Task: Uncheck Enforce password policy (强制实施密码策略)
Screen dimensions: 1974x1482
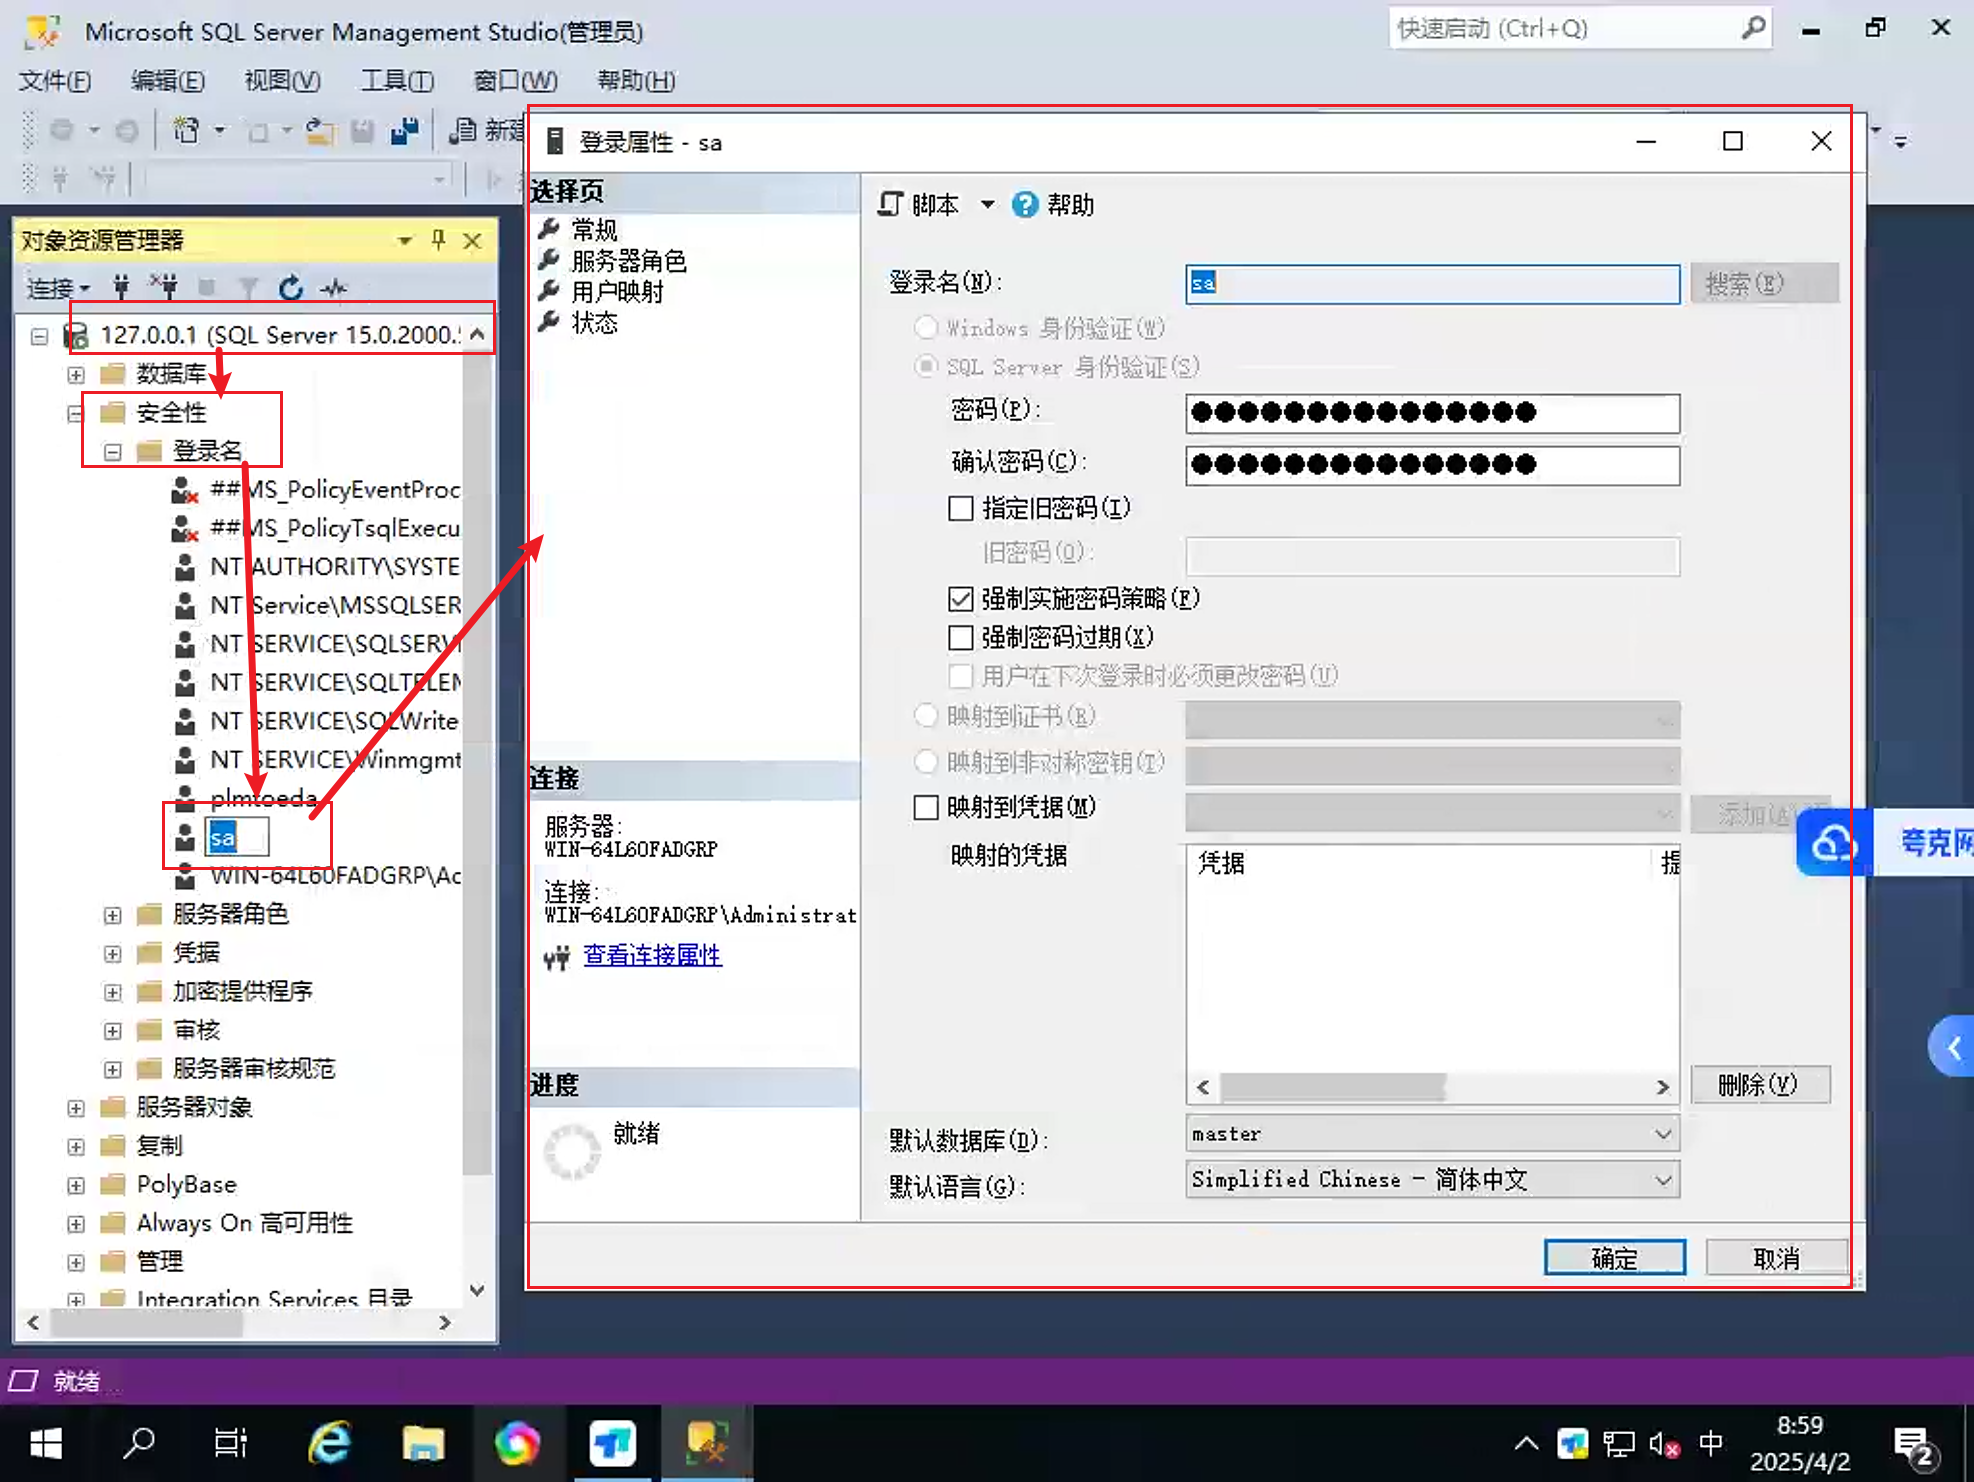Action: pyautogui.click(x=960, y=598)
